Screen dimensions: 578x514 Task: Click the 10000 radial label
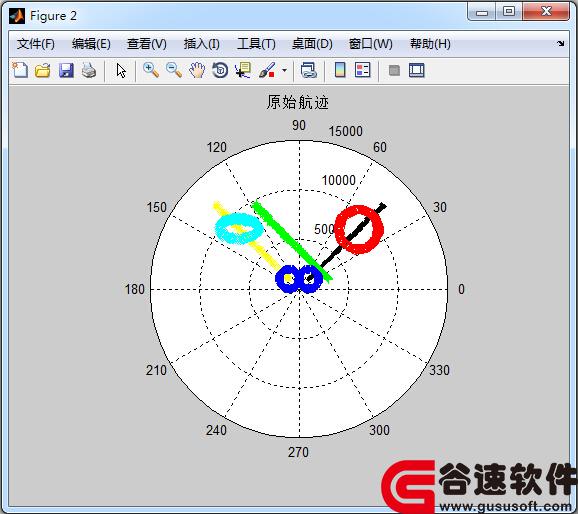click(338, 180)
